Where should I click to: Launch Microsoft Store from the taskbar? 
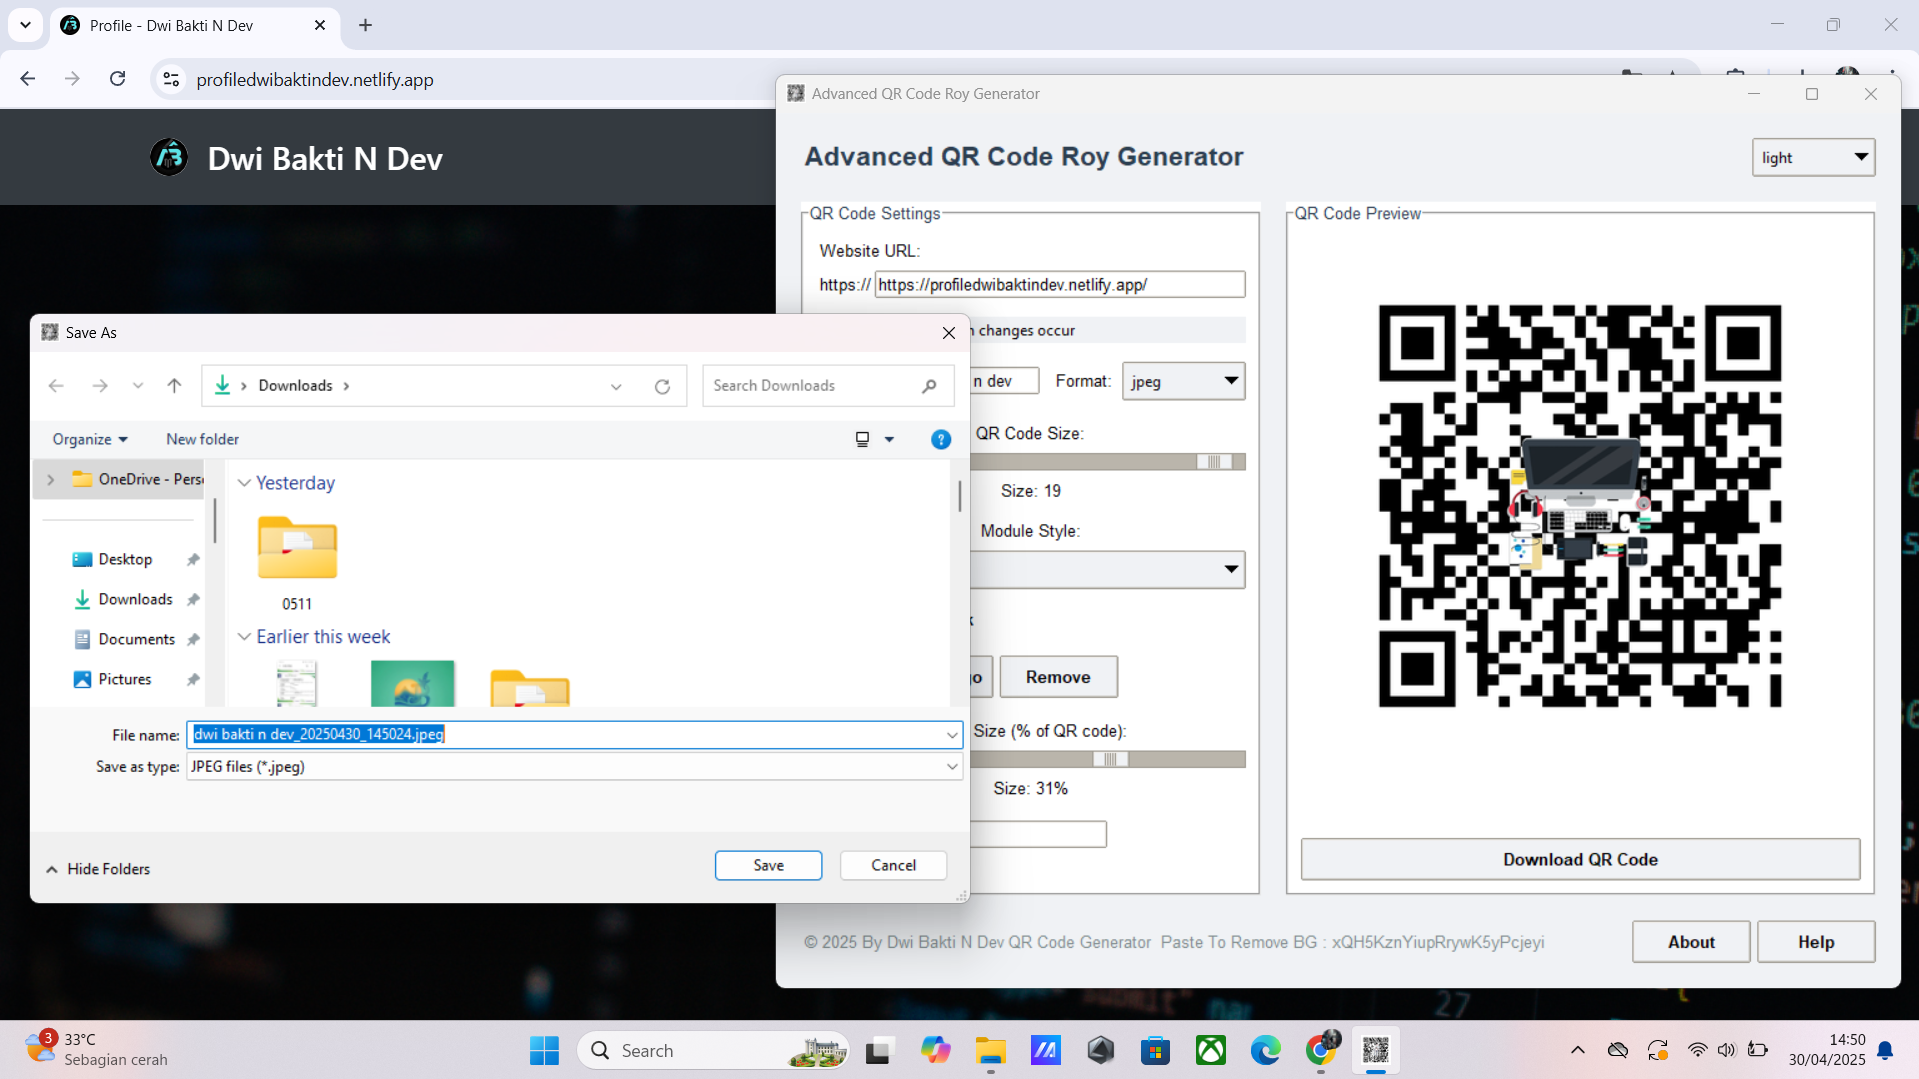[x=1156, y=1051]
